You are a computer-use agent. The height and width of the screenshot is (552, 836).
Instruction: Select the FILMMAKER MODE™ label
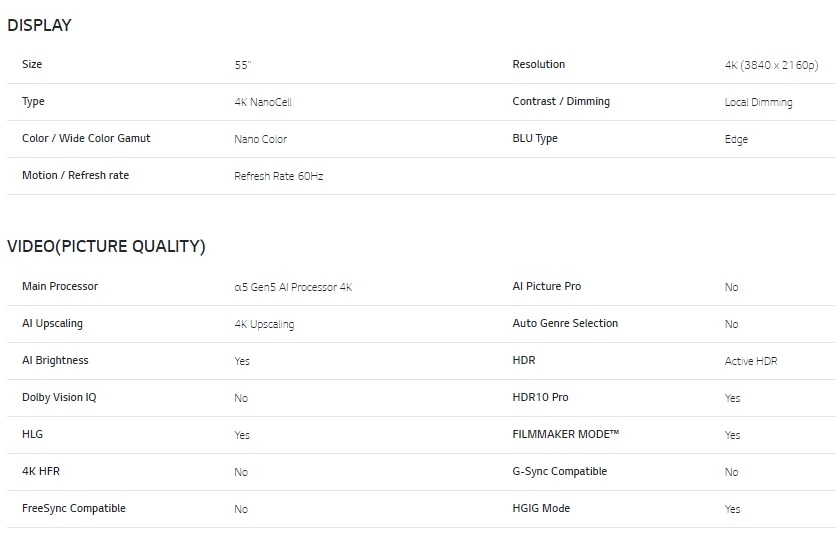[565, 434]
